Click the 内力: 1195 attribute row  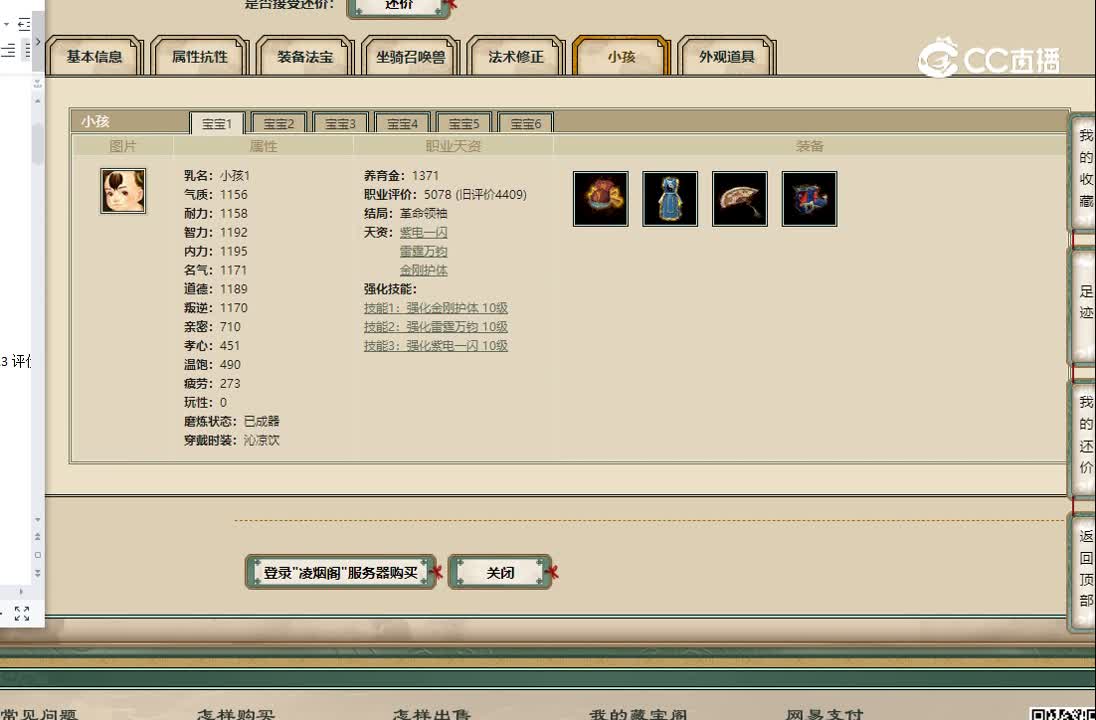216,251
